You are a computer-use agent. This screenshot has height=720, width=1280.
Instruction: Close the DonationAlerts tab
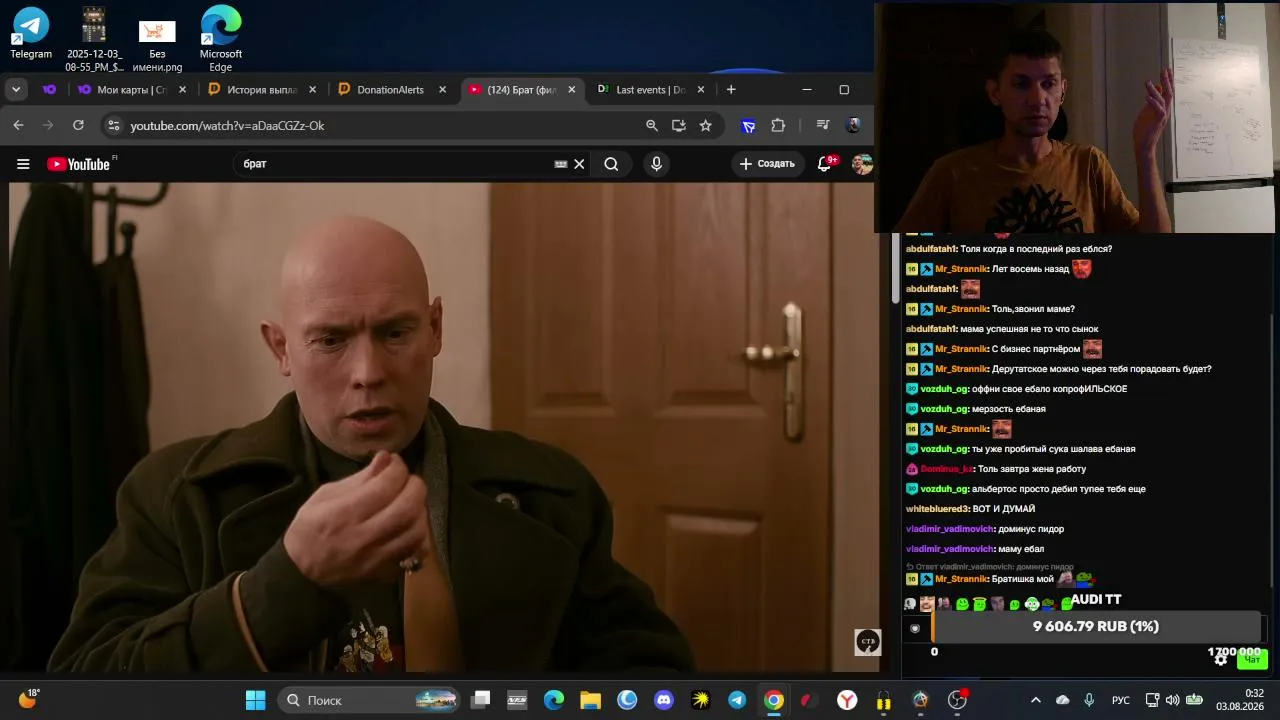click(x=442, y=89)
